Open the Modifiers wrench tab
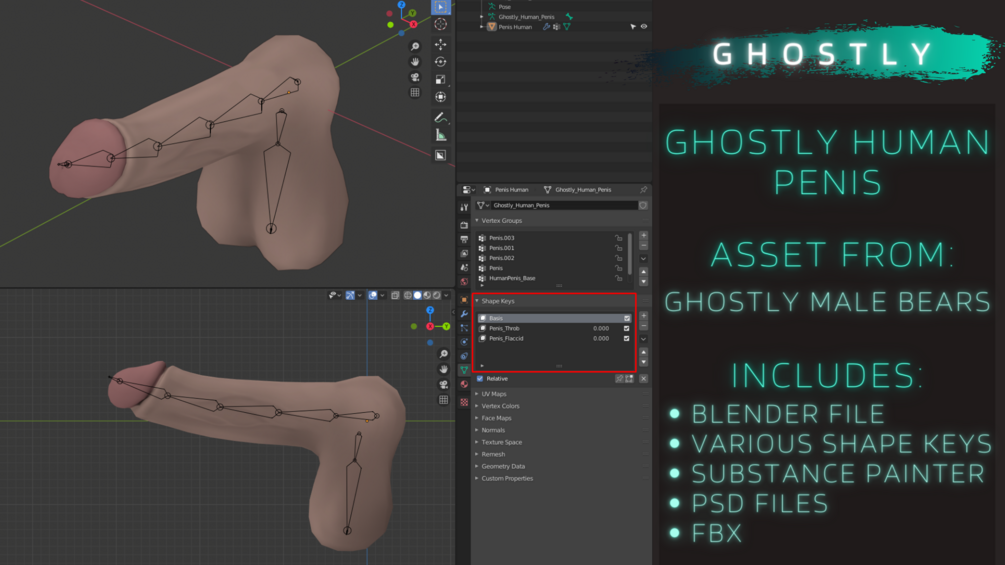This screenshot has width=1005, height=565. [464, 314]
